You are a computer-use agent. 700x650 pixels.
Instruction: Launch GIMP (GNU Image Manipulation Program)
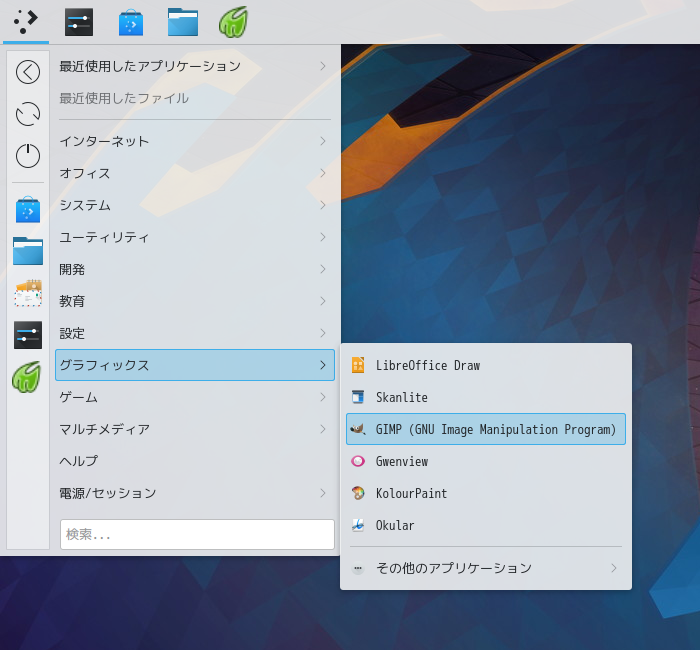pos(486,429)
